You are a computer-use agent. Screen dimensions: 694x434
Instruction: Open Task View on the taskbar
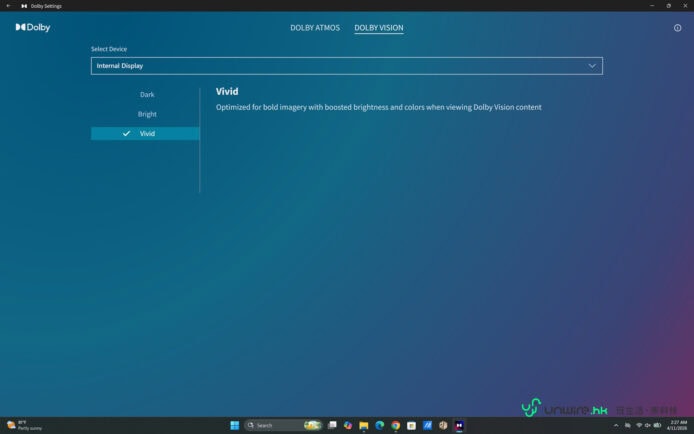332,426
